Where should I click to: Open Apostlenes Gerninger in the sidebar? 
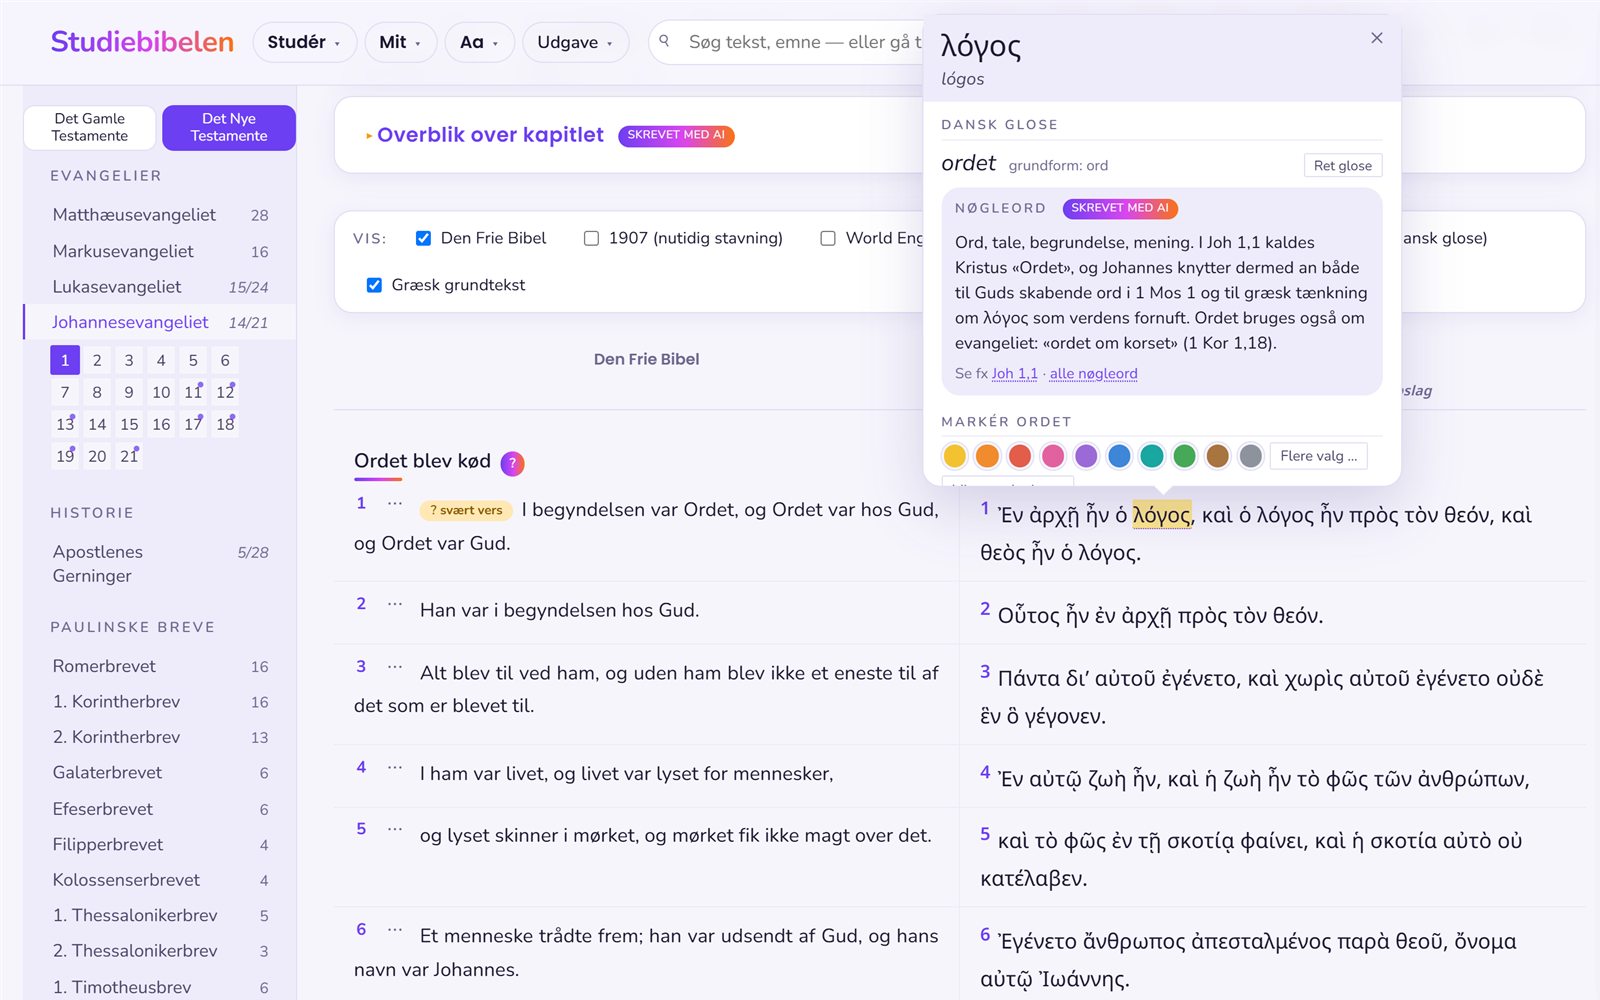[160, 564]
